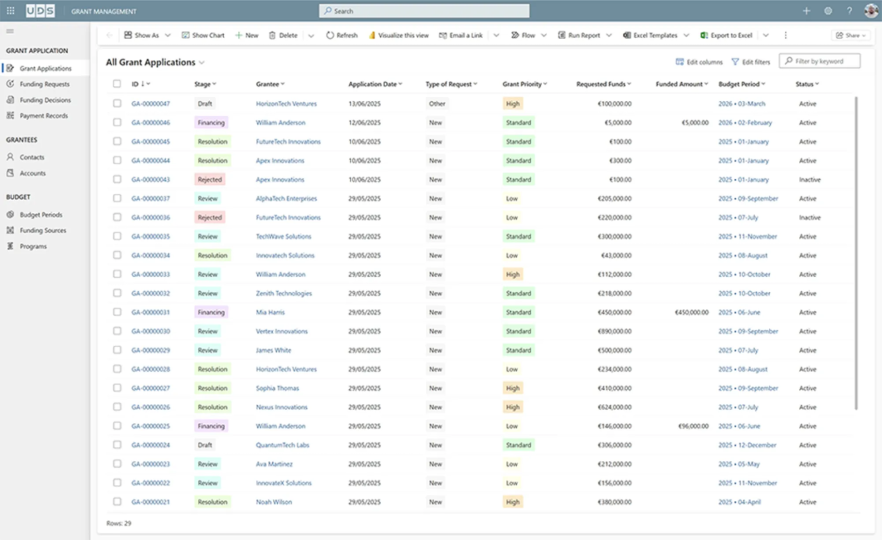Open the All Grant Applications view selector
This screenshot has width=882, height=540.
pyautogui.click(x=155, y=62)
